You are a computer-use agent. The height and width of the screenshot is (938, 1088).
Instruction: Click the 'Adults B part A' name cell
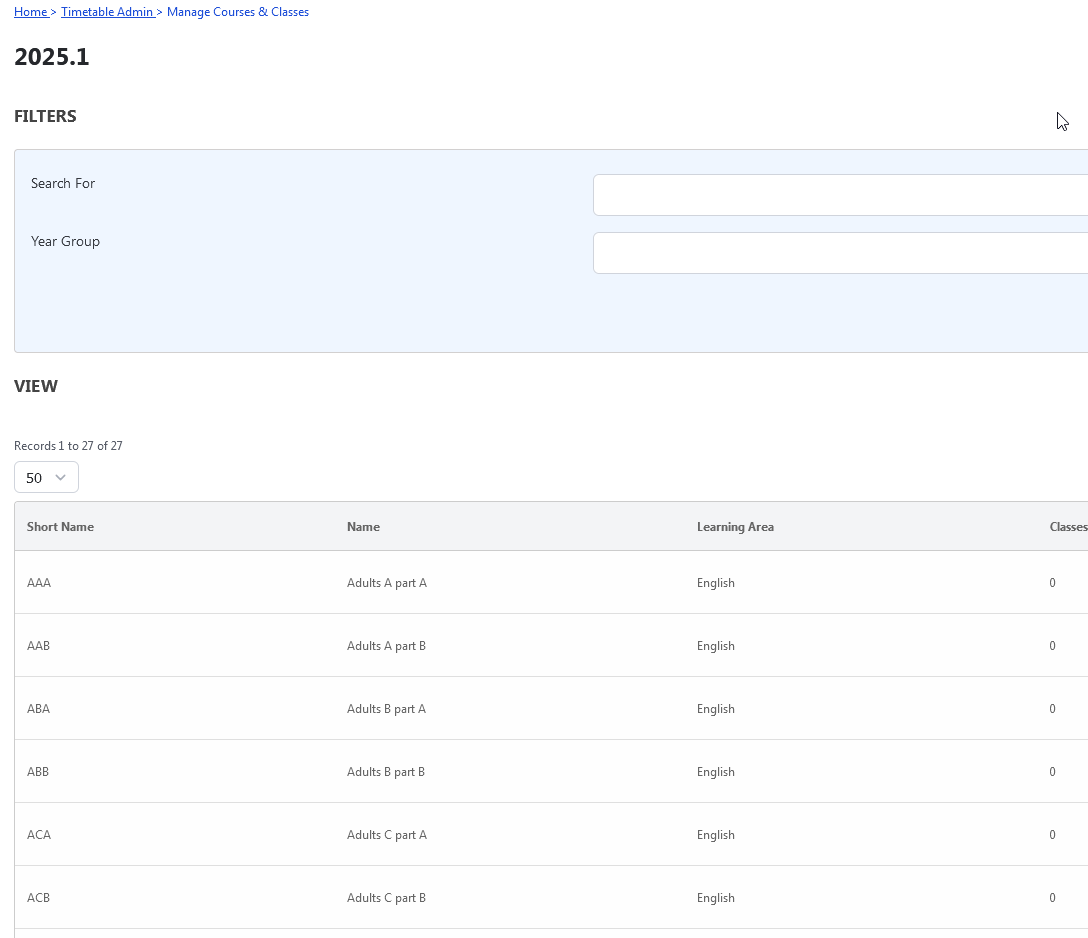386,709
